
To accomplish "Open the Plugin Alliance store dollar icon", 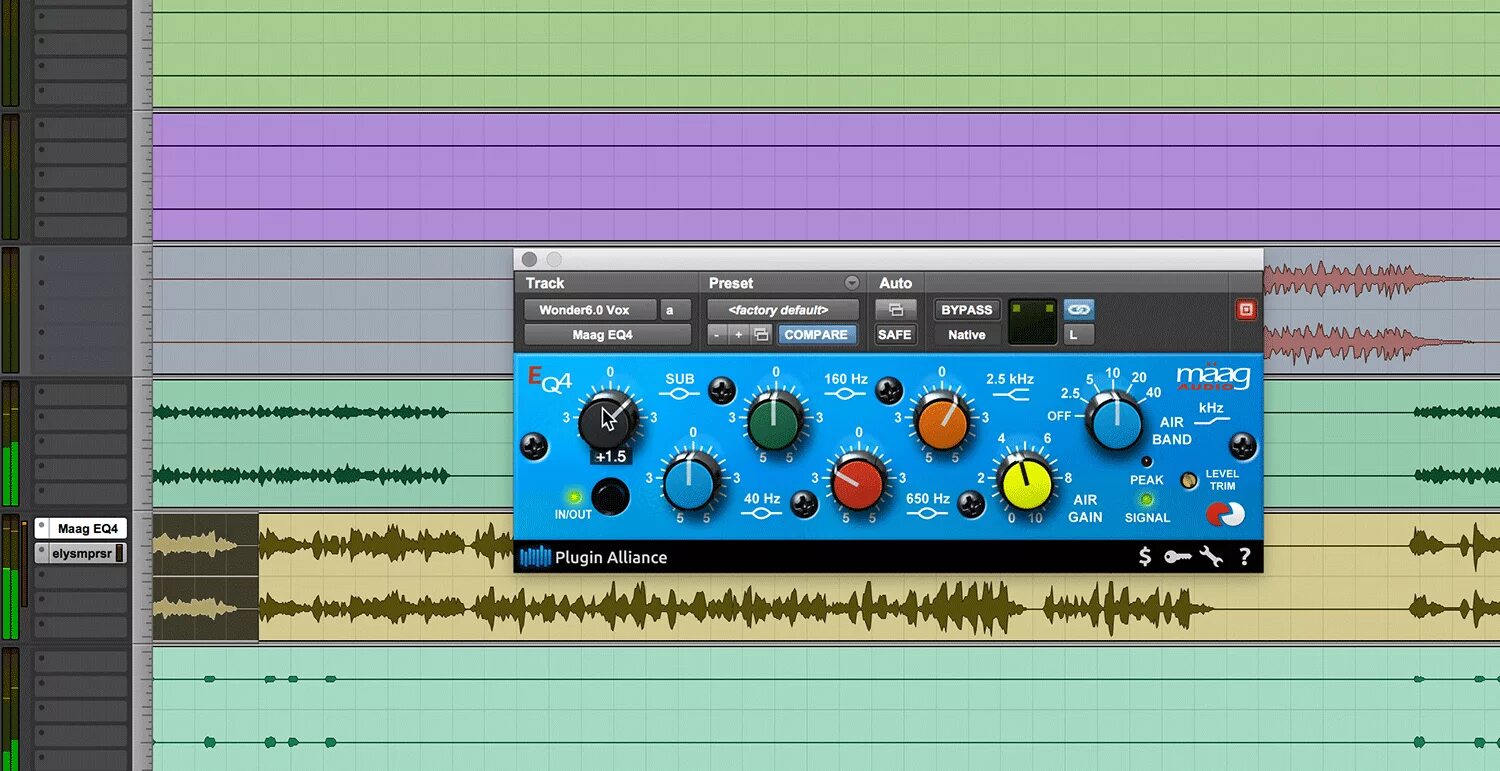I will [x=1145, y=557].
